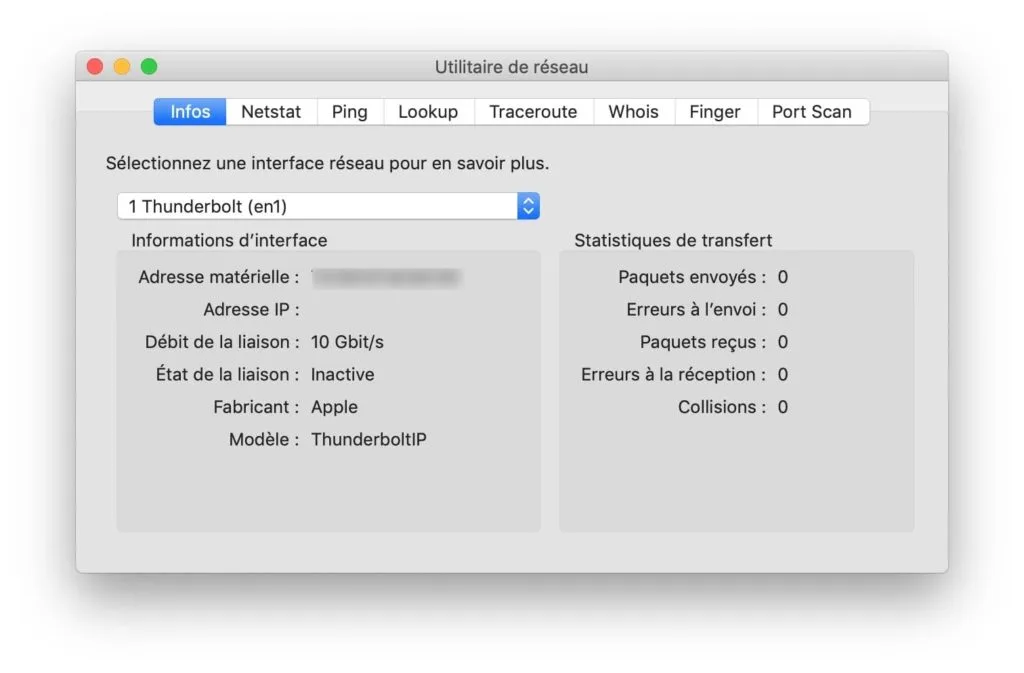Open the network interface dropdown
The height and width of the screenshot is (673, 1024).
point(320,205)
